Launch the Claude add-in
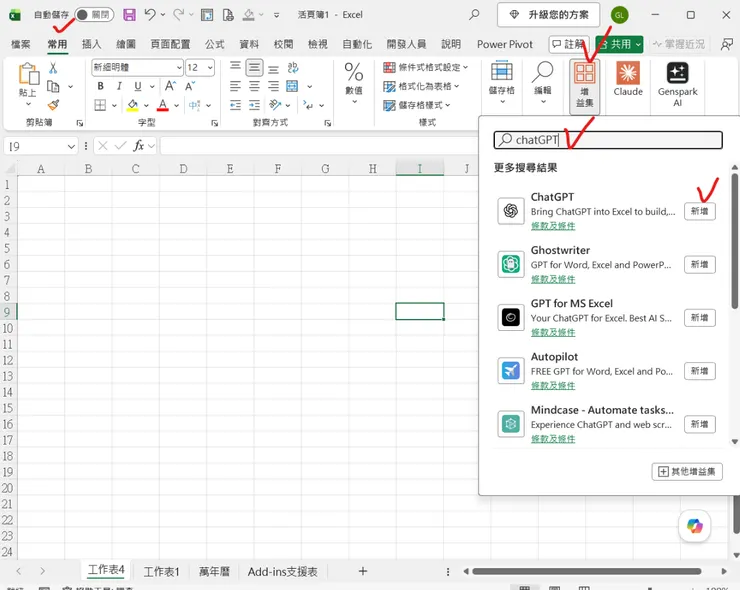 [x=628, y=79]
